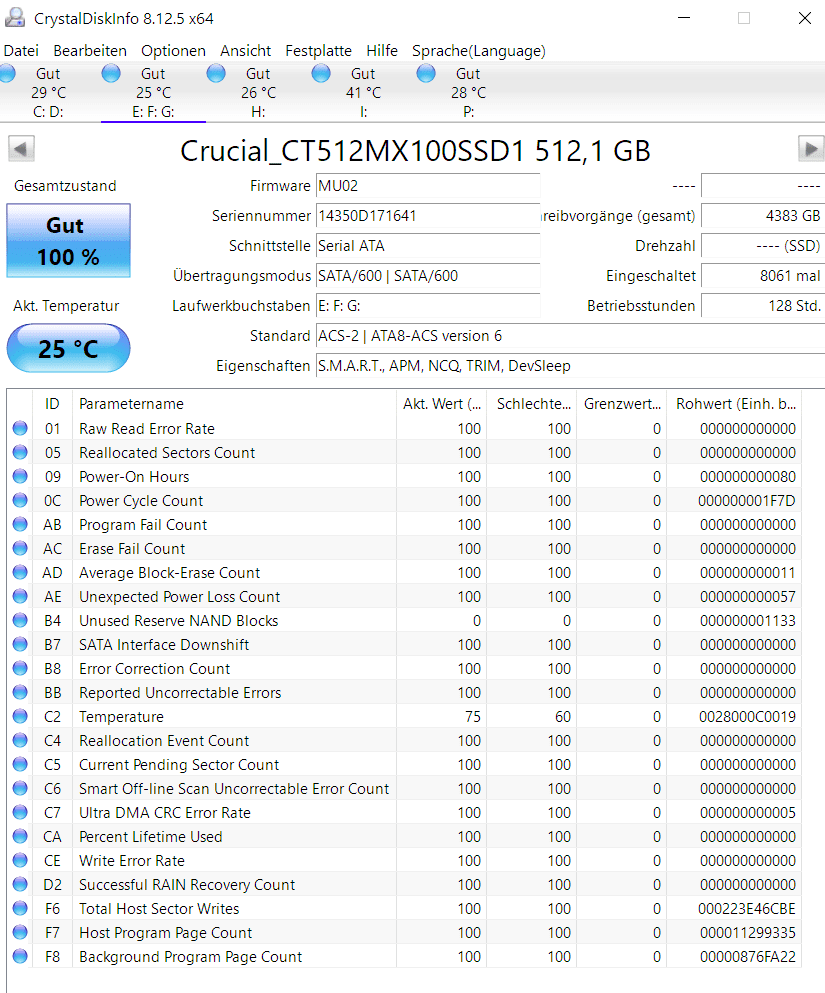Click status icon of Program Fail Count
825x993 pixels.
click(20, 524)
